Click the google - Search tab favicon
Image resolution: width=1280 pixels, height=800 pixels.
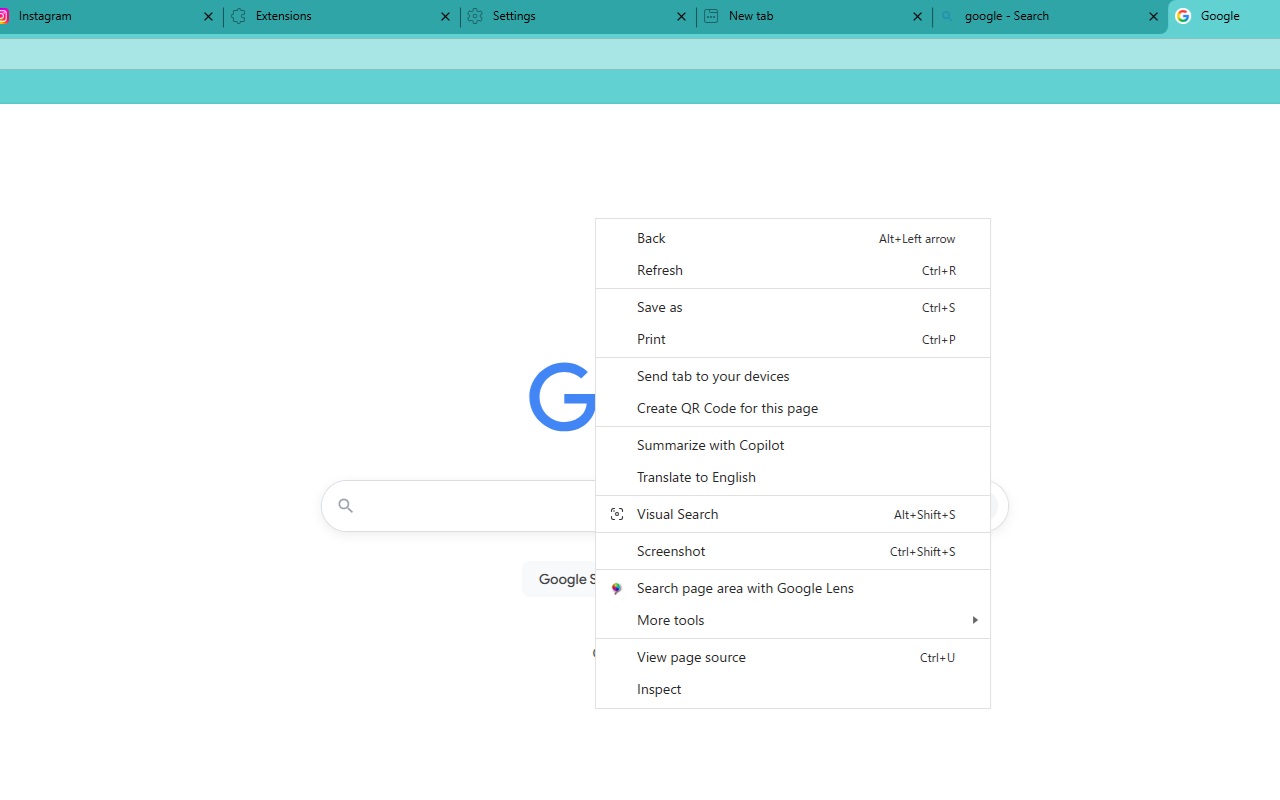(x=947, y=16)
